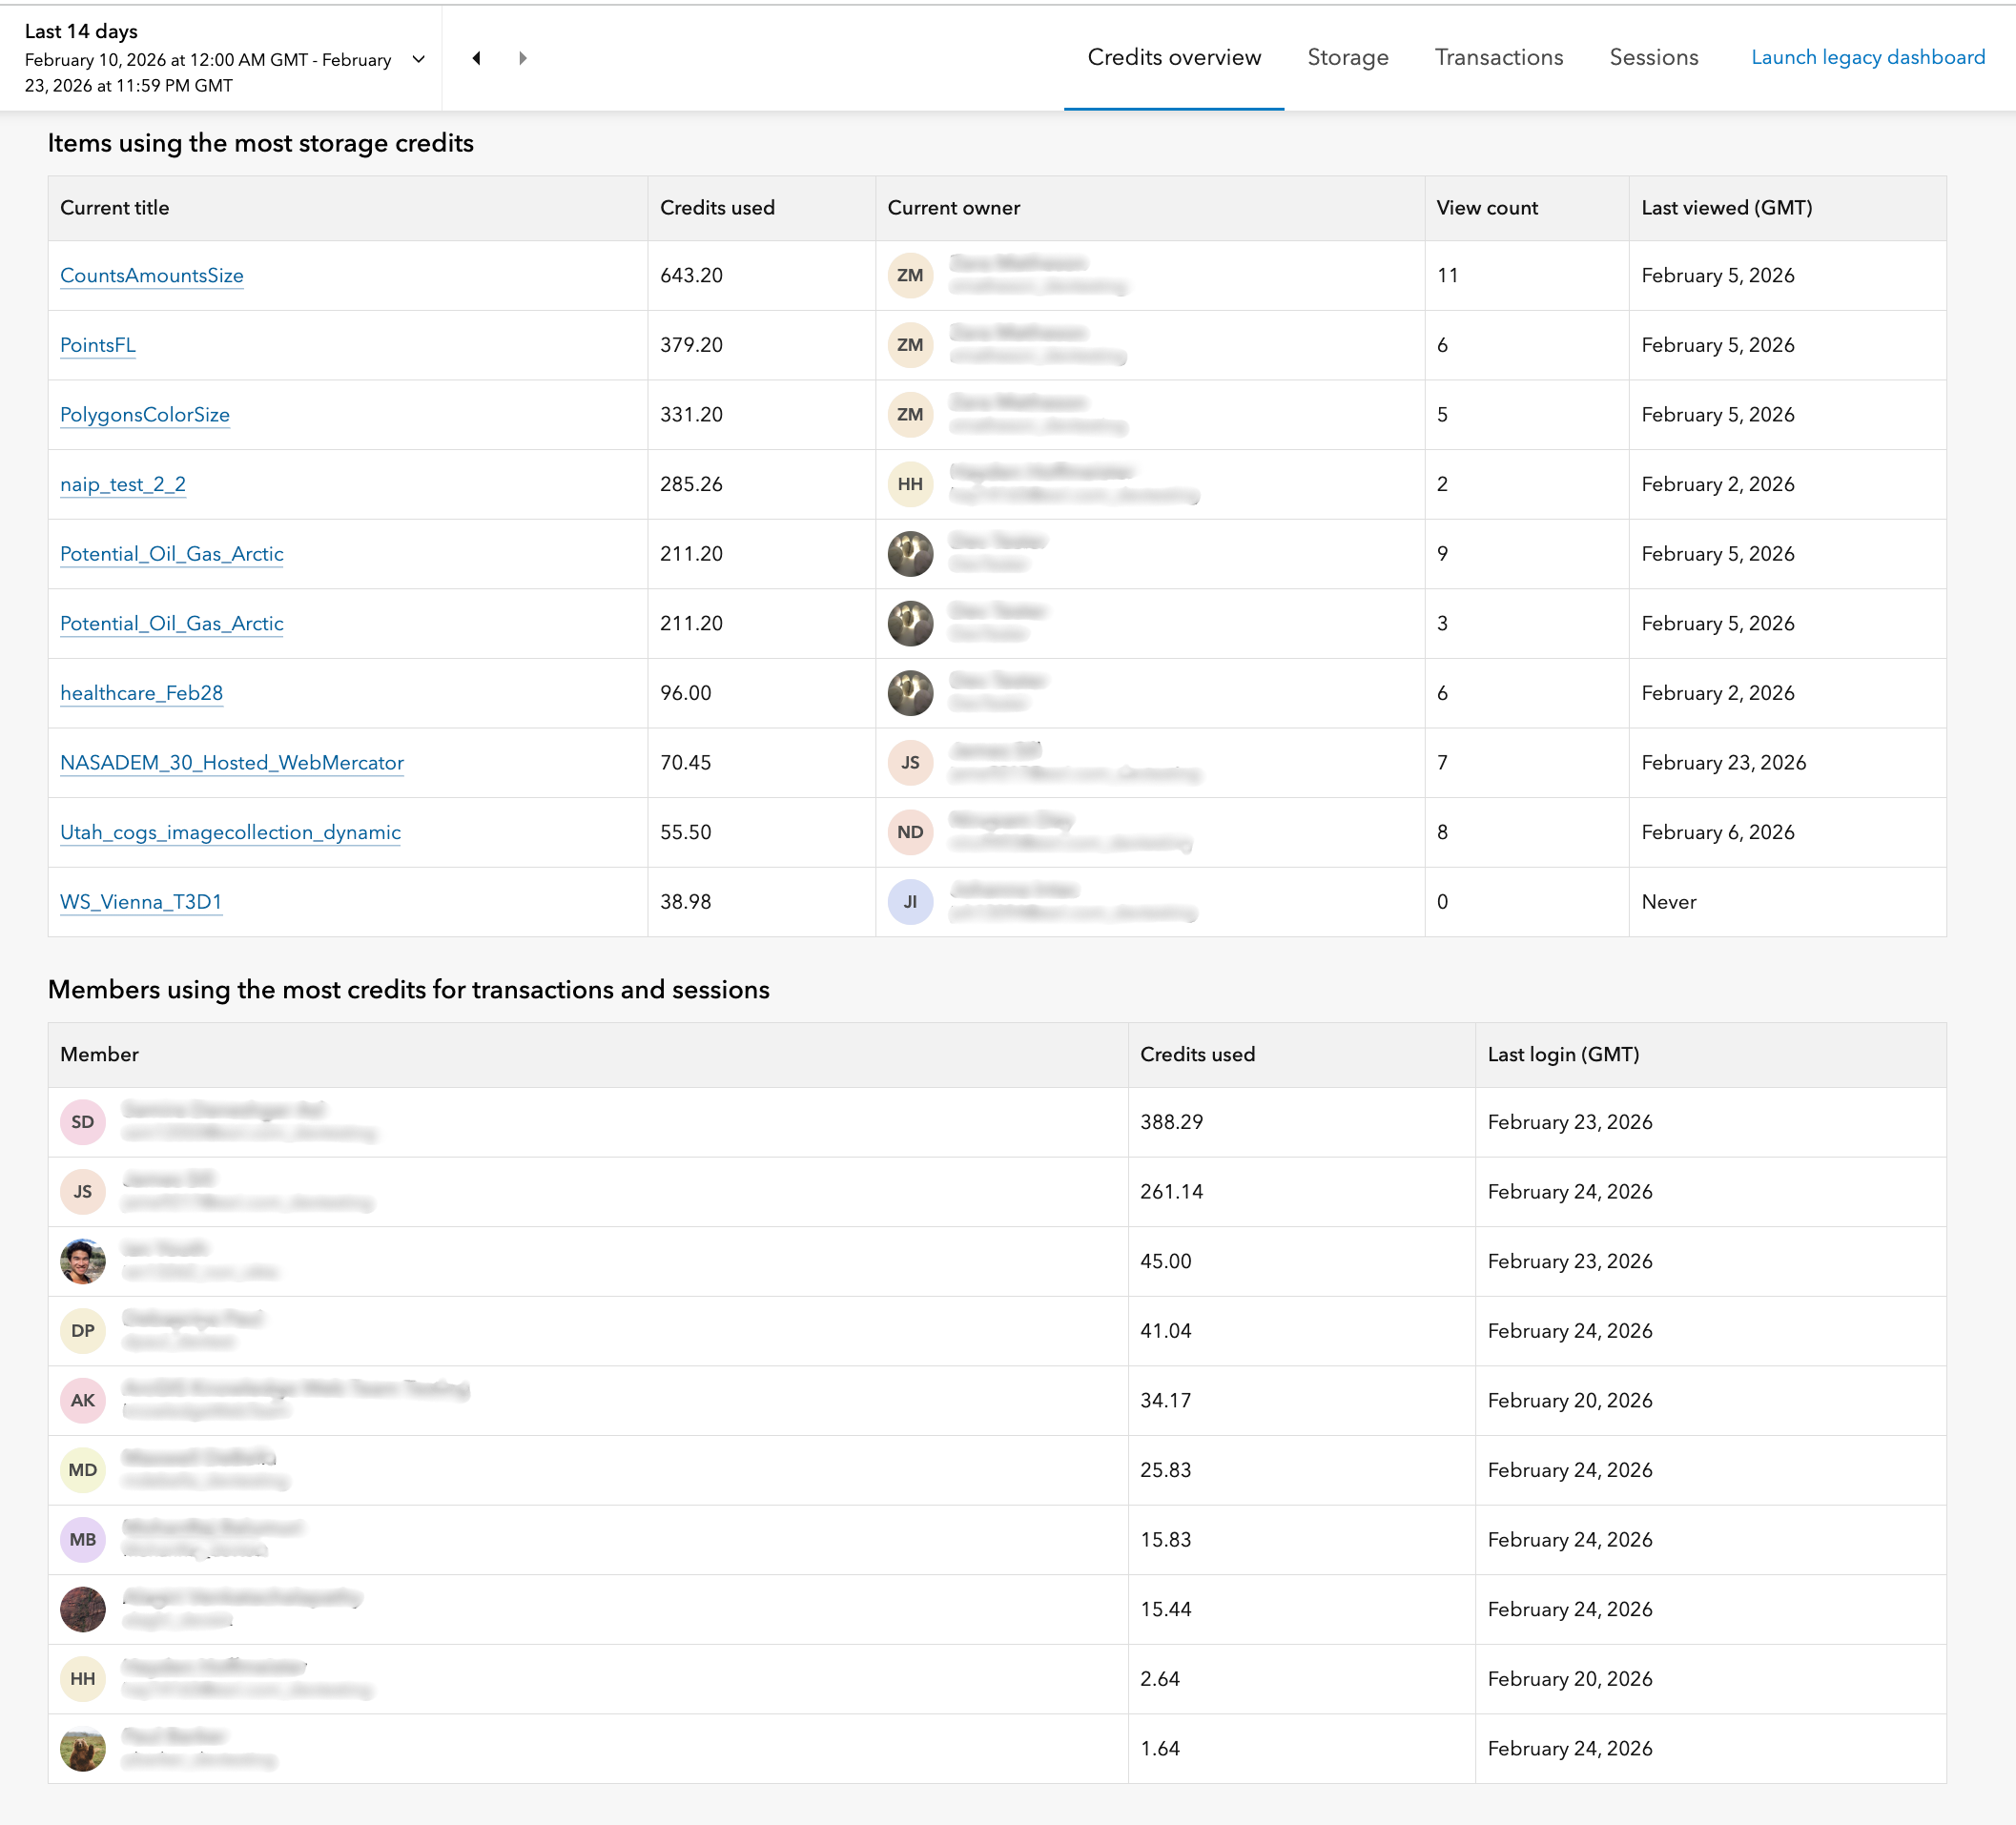Click Launch legacy dashboard link
This screenshot has width=2016, height=1825.
tap(1867, 57)
